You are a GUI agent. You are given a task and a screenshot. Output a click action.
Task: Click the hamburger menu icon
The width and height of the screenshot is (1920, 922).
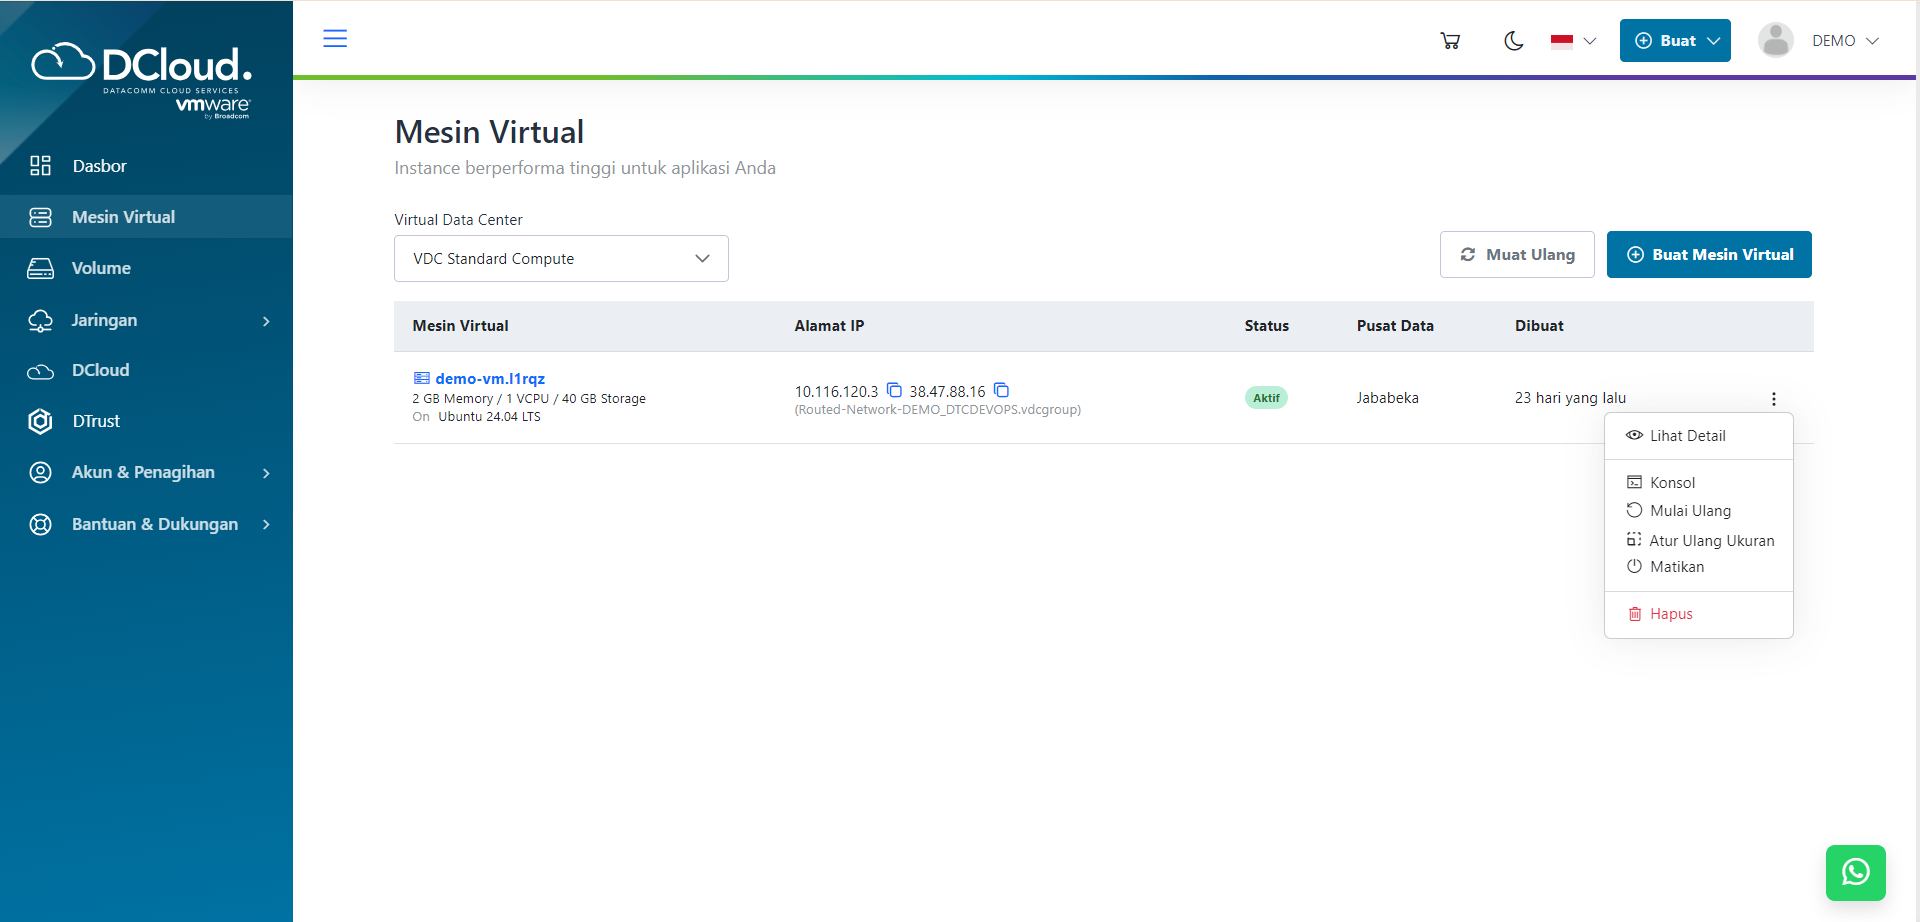335,39
